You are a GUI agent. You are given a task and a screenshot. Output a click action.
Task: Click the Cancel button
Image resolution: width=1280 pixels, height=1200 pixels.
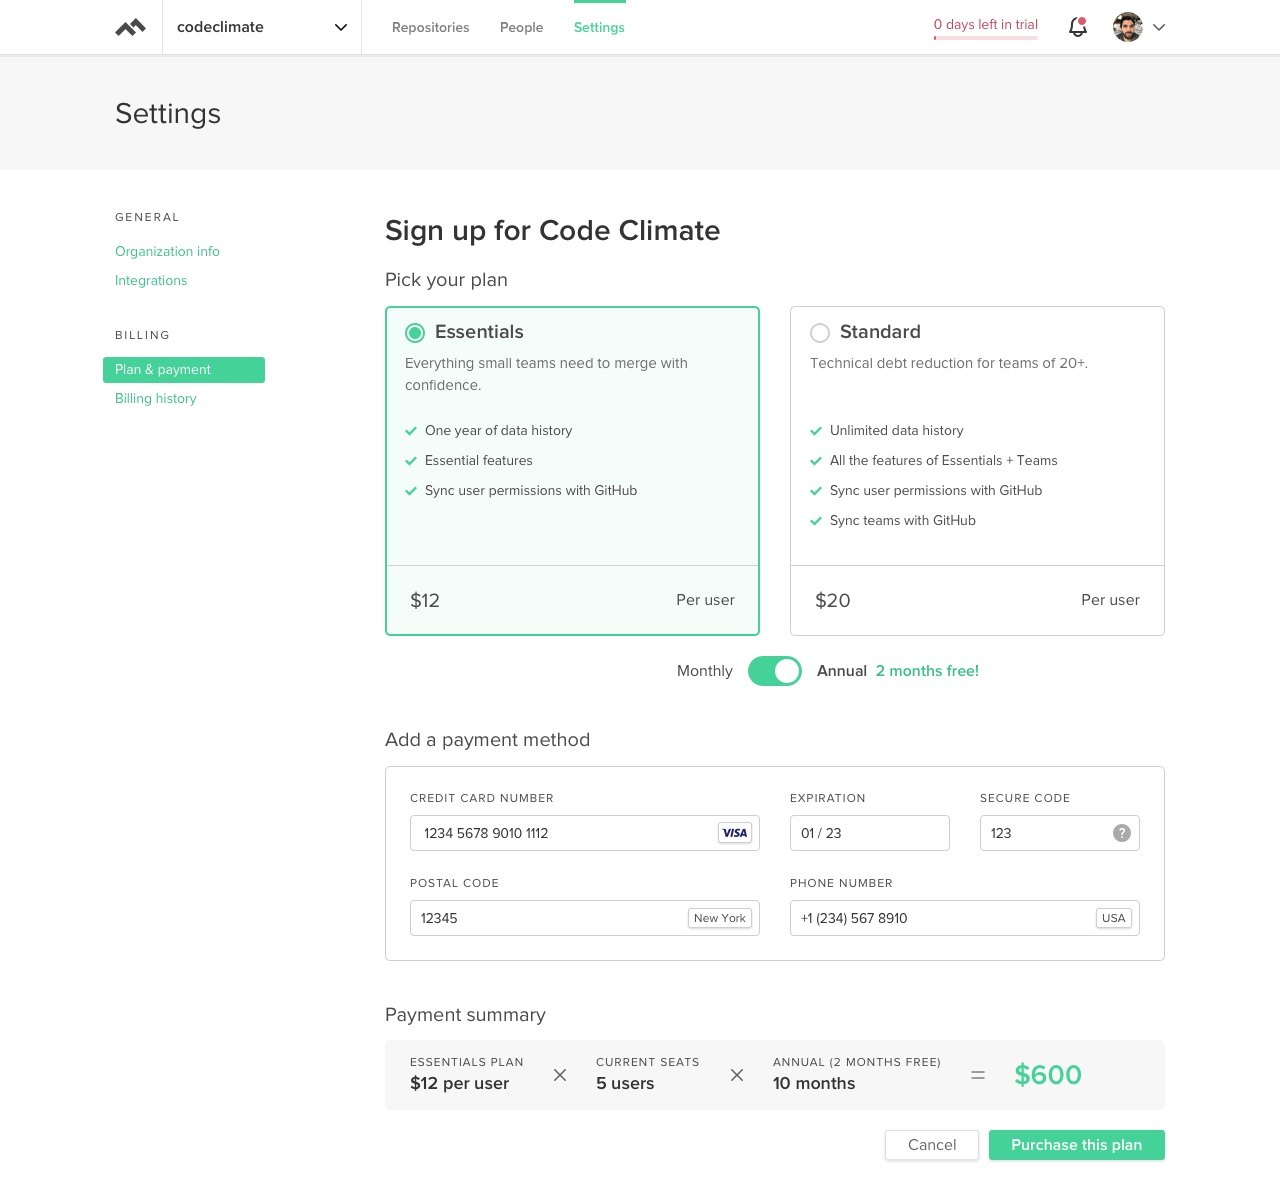pyautogui.click(x=932, y=1145)
